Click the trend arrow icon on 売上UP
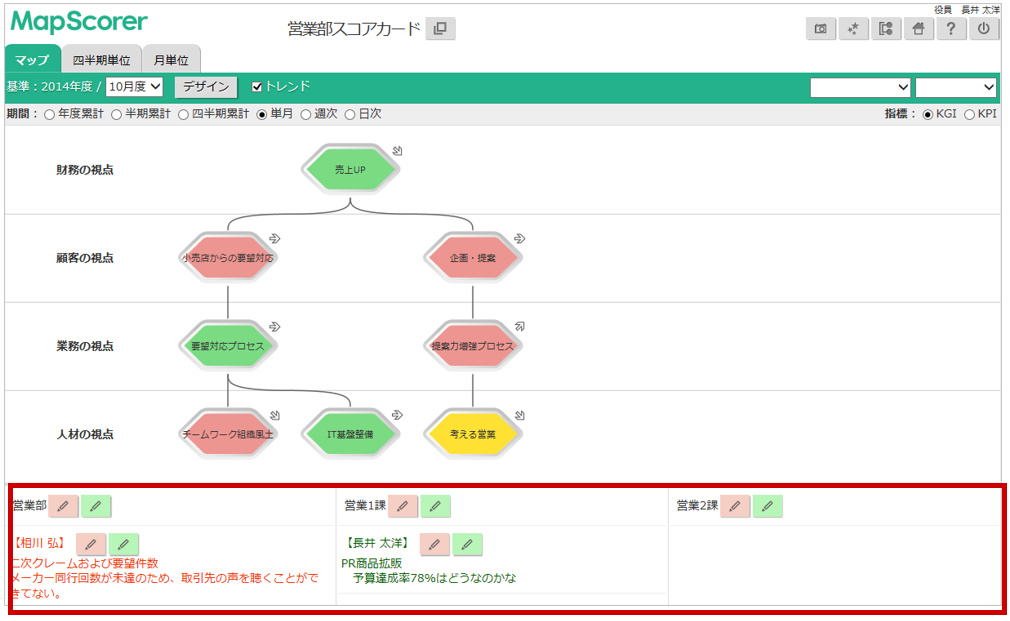This screenshot has width=1010, height=621. 397,151
